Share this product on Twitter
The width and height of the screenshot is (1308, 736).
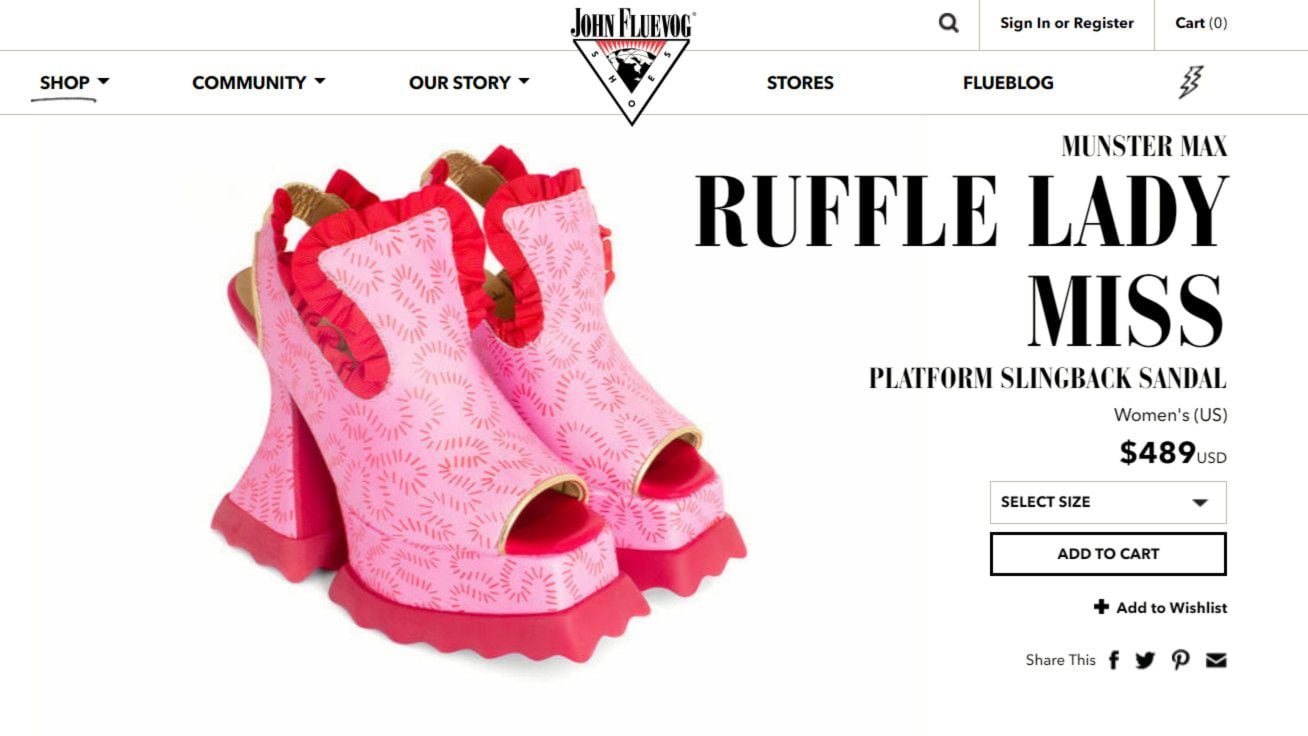1145,660
